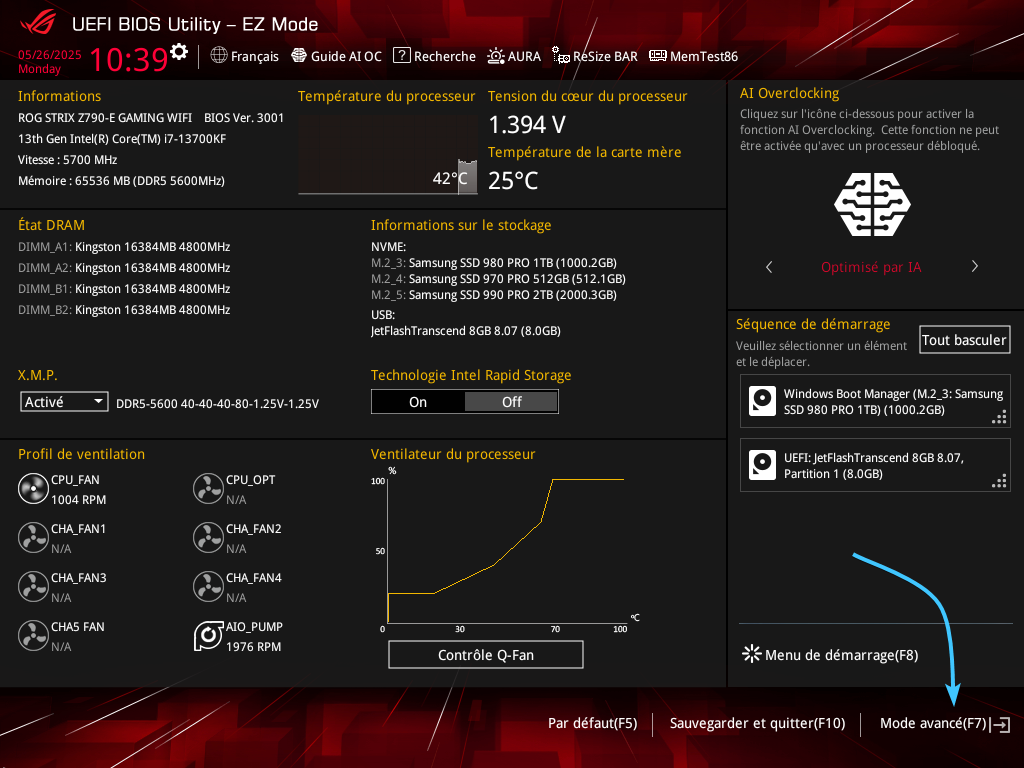The image size is (1024, 768).
Task: Turn Intel Rapid Storage Off
Action: (511, 402)
